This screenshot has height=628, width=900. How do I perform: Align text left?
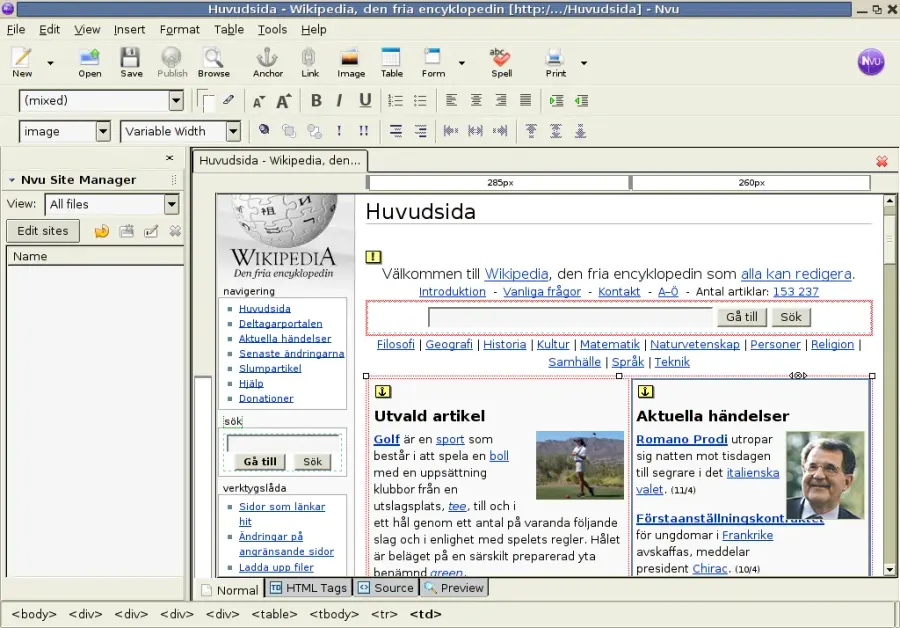click(x=452, y=101)
